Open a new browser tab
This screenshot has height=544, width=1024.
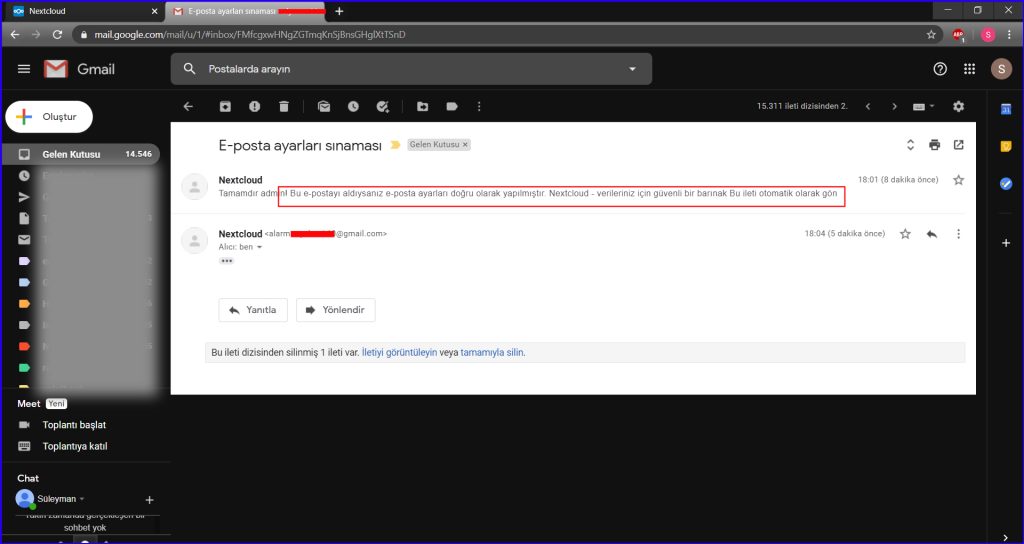[339, 11]
